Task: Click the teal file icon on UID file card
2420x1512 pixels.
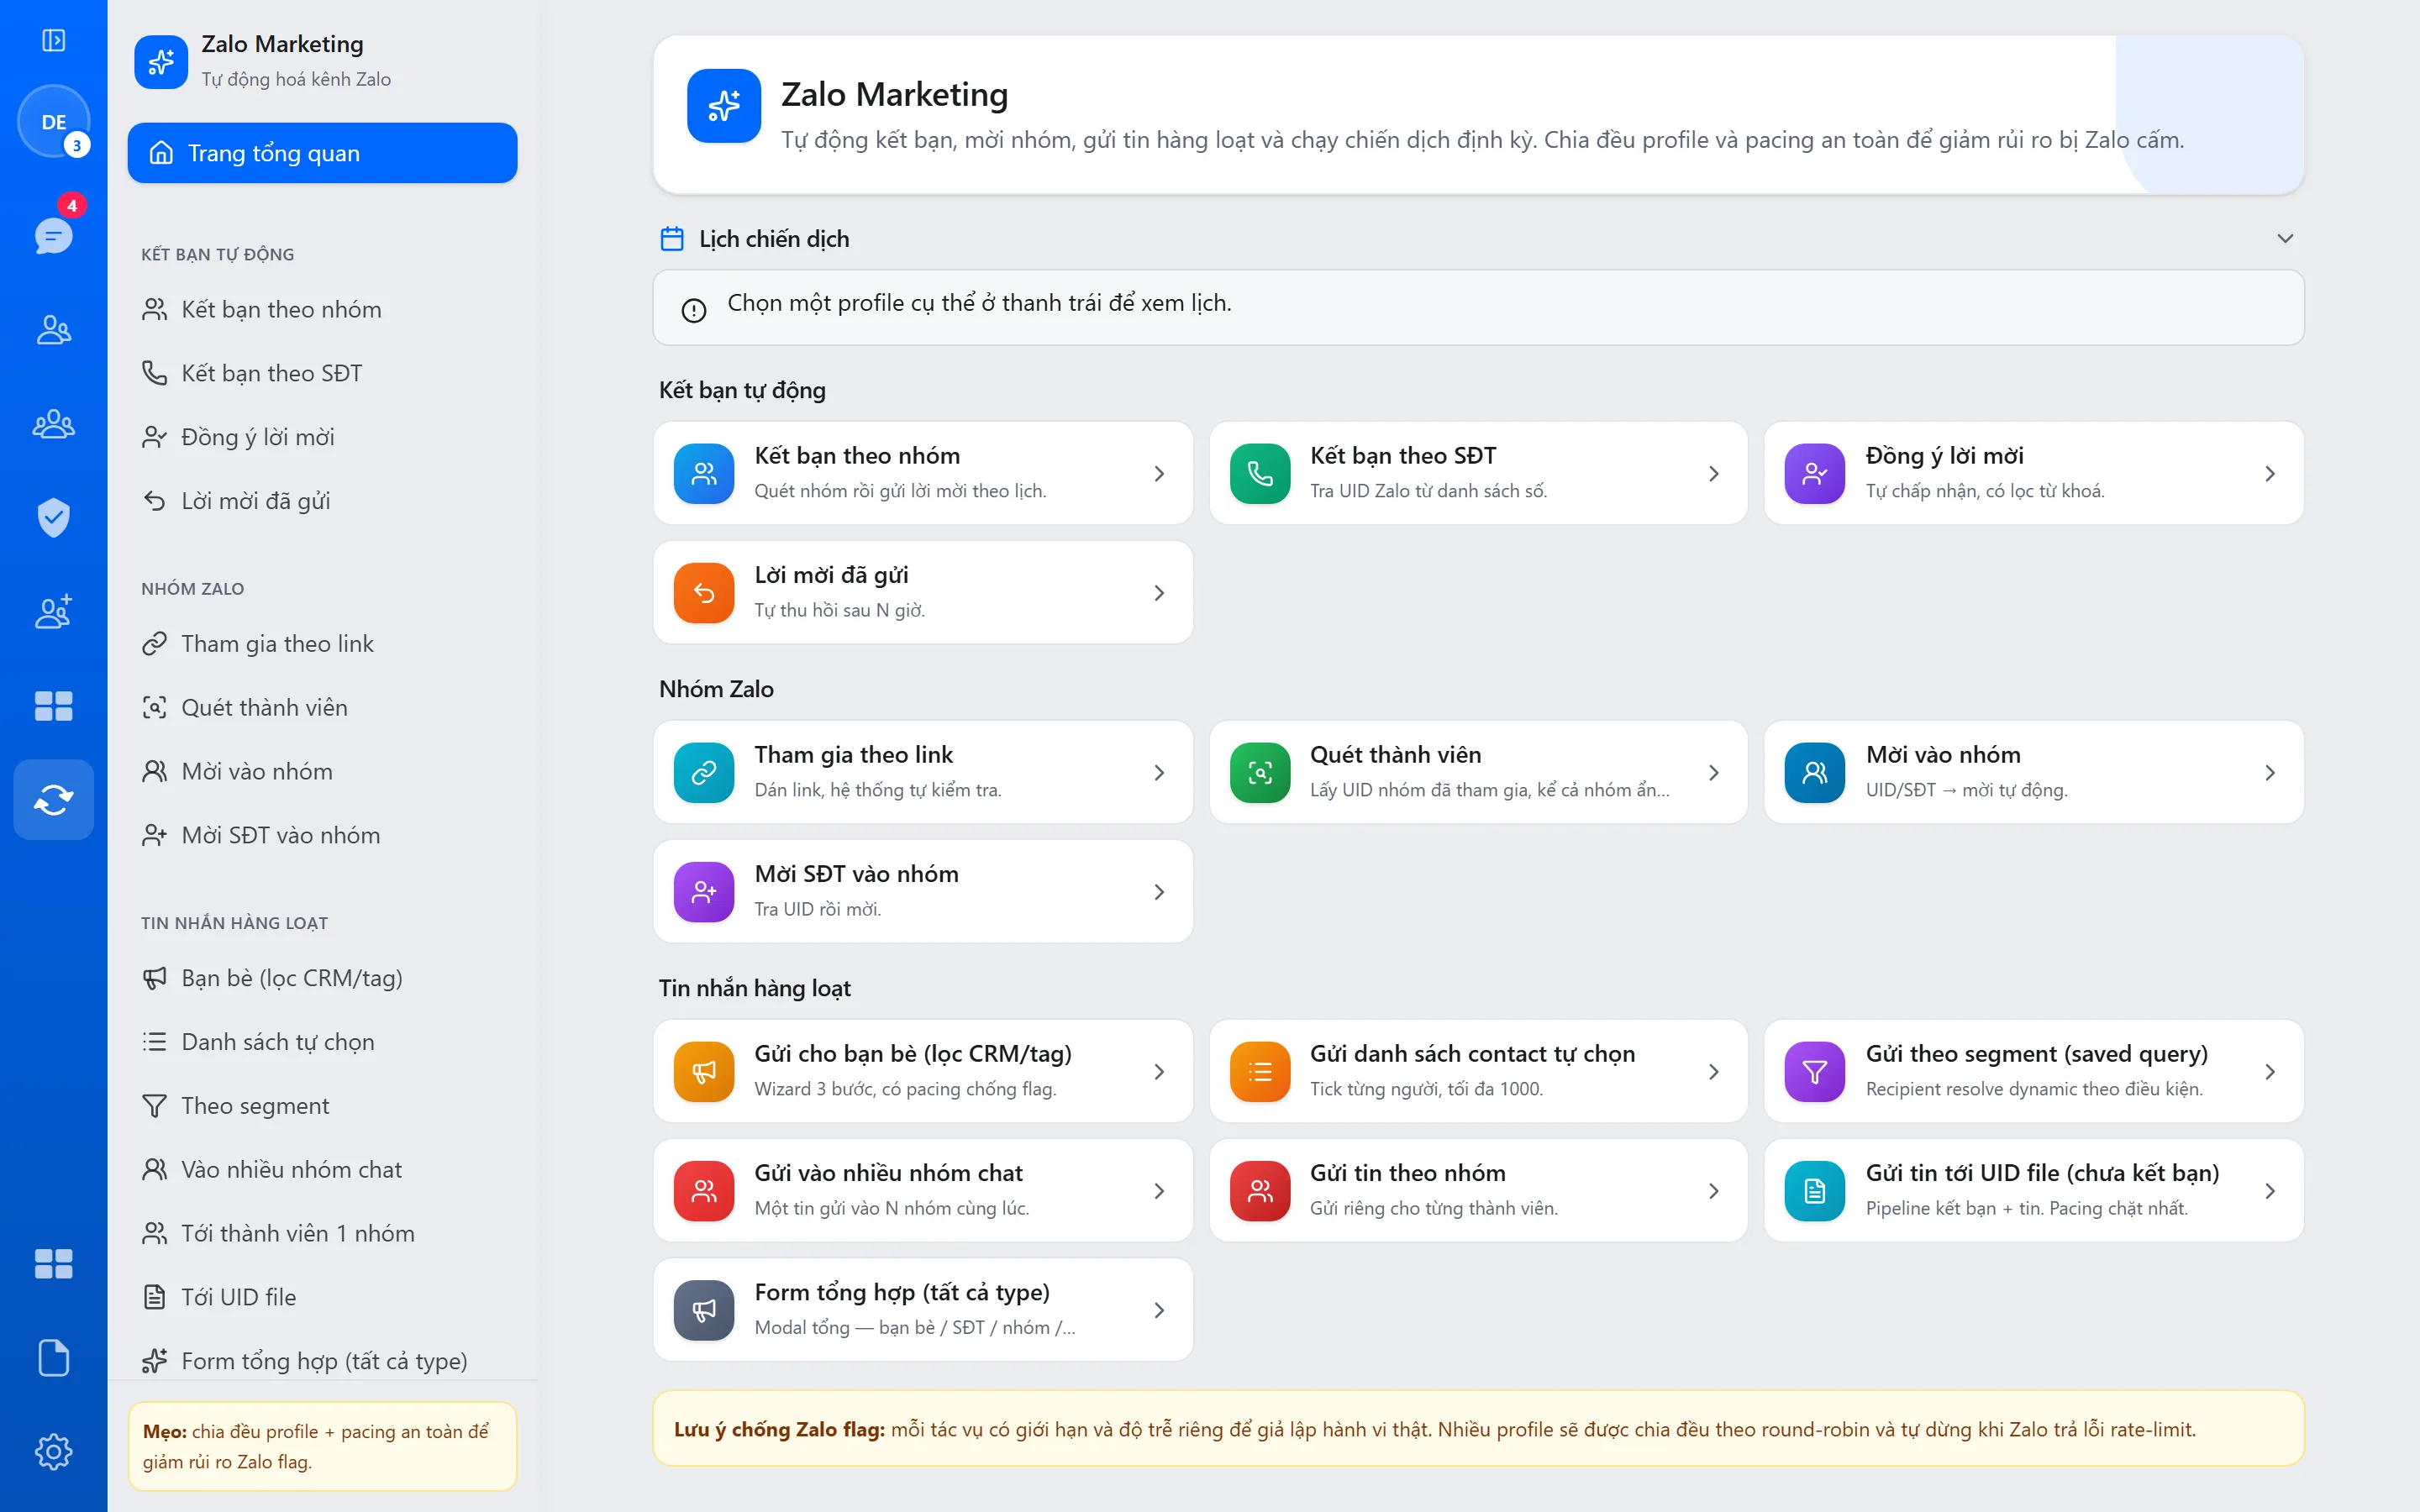Action: coord(1814,1191)
